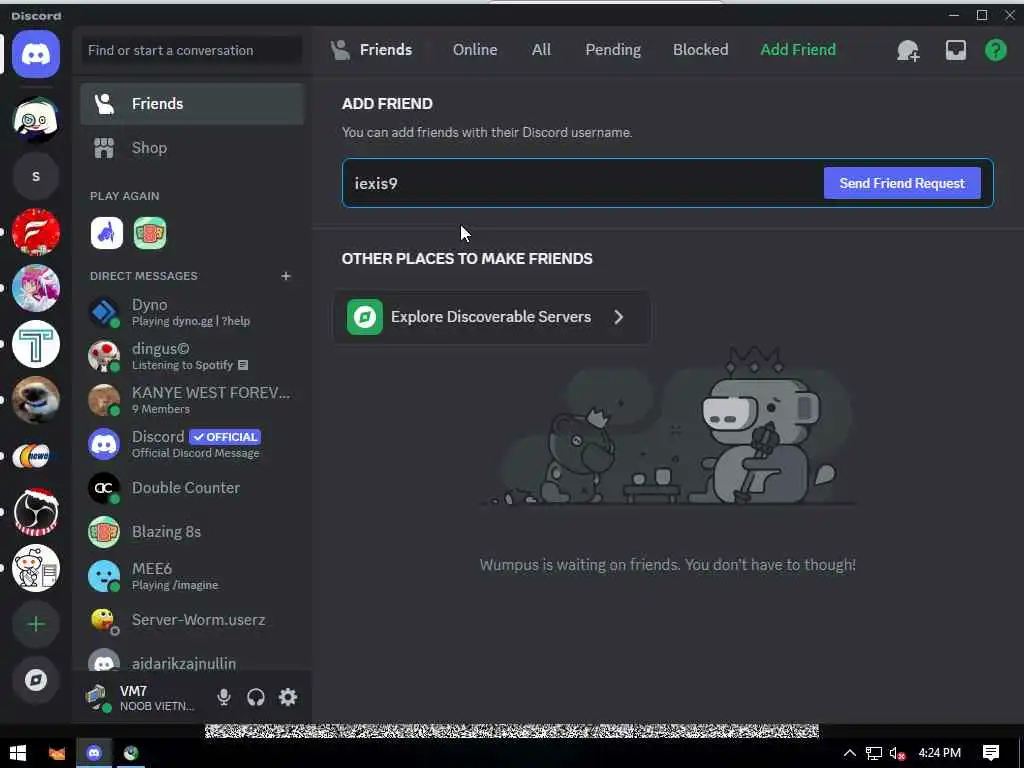Open the green Help question mark icon
This screenshot has width=1024, height=768.
pyautogui.click(x=995, y=50)
